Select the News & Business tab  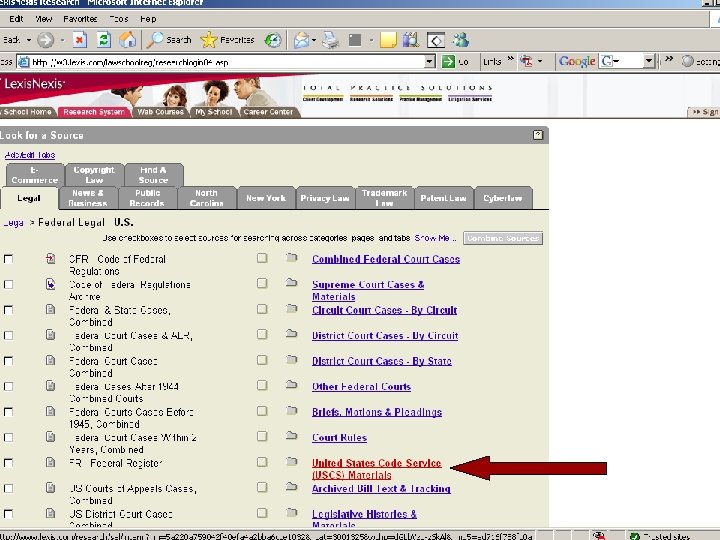pyautogui.click(x=88, y=198)
